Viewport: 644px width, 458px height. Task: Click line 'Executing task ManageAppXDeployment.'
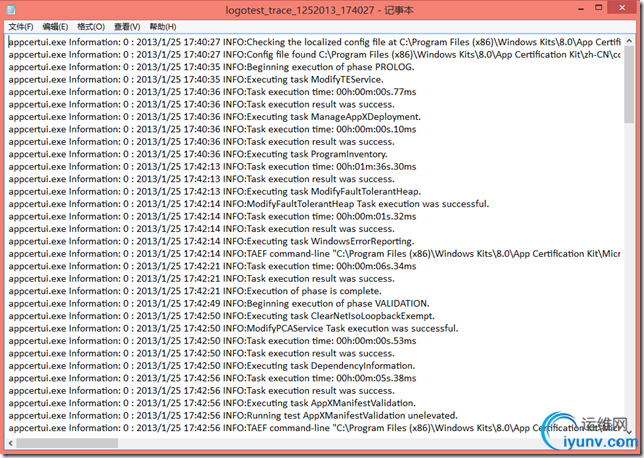click(x=215, y=117)
